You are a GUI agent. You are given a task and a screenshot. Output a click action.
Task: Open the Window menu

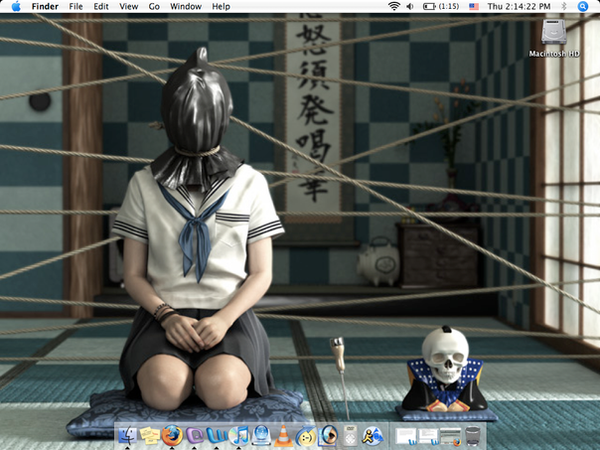click(x=185, y=6)
